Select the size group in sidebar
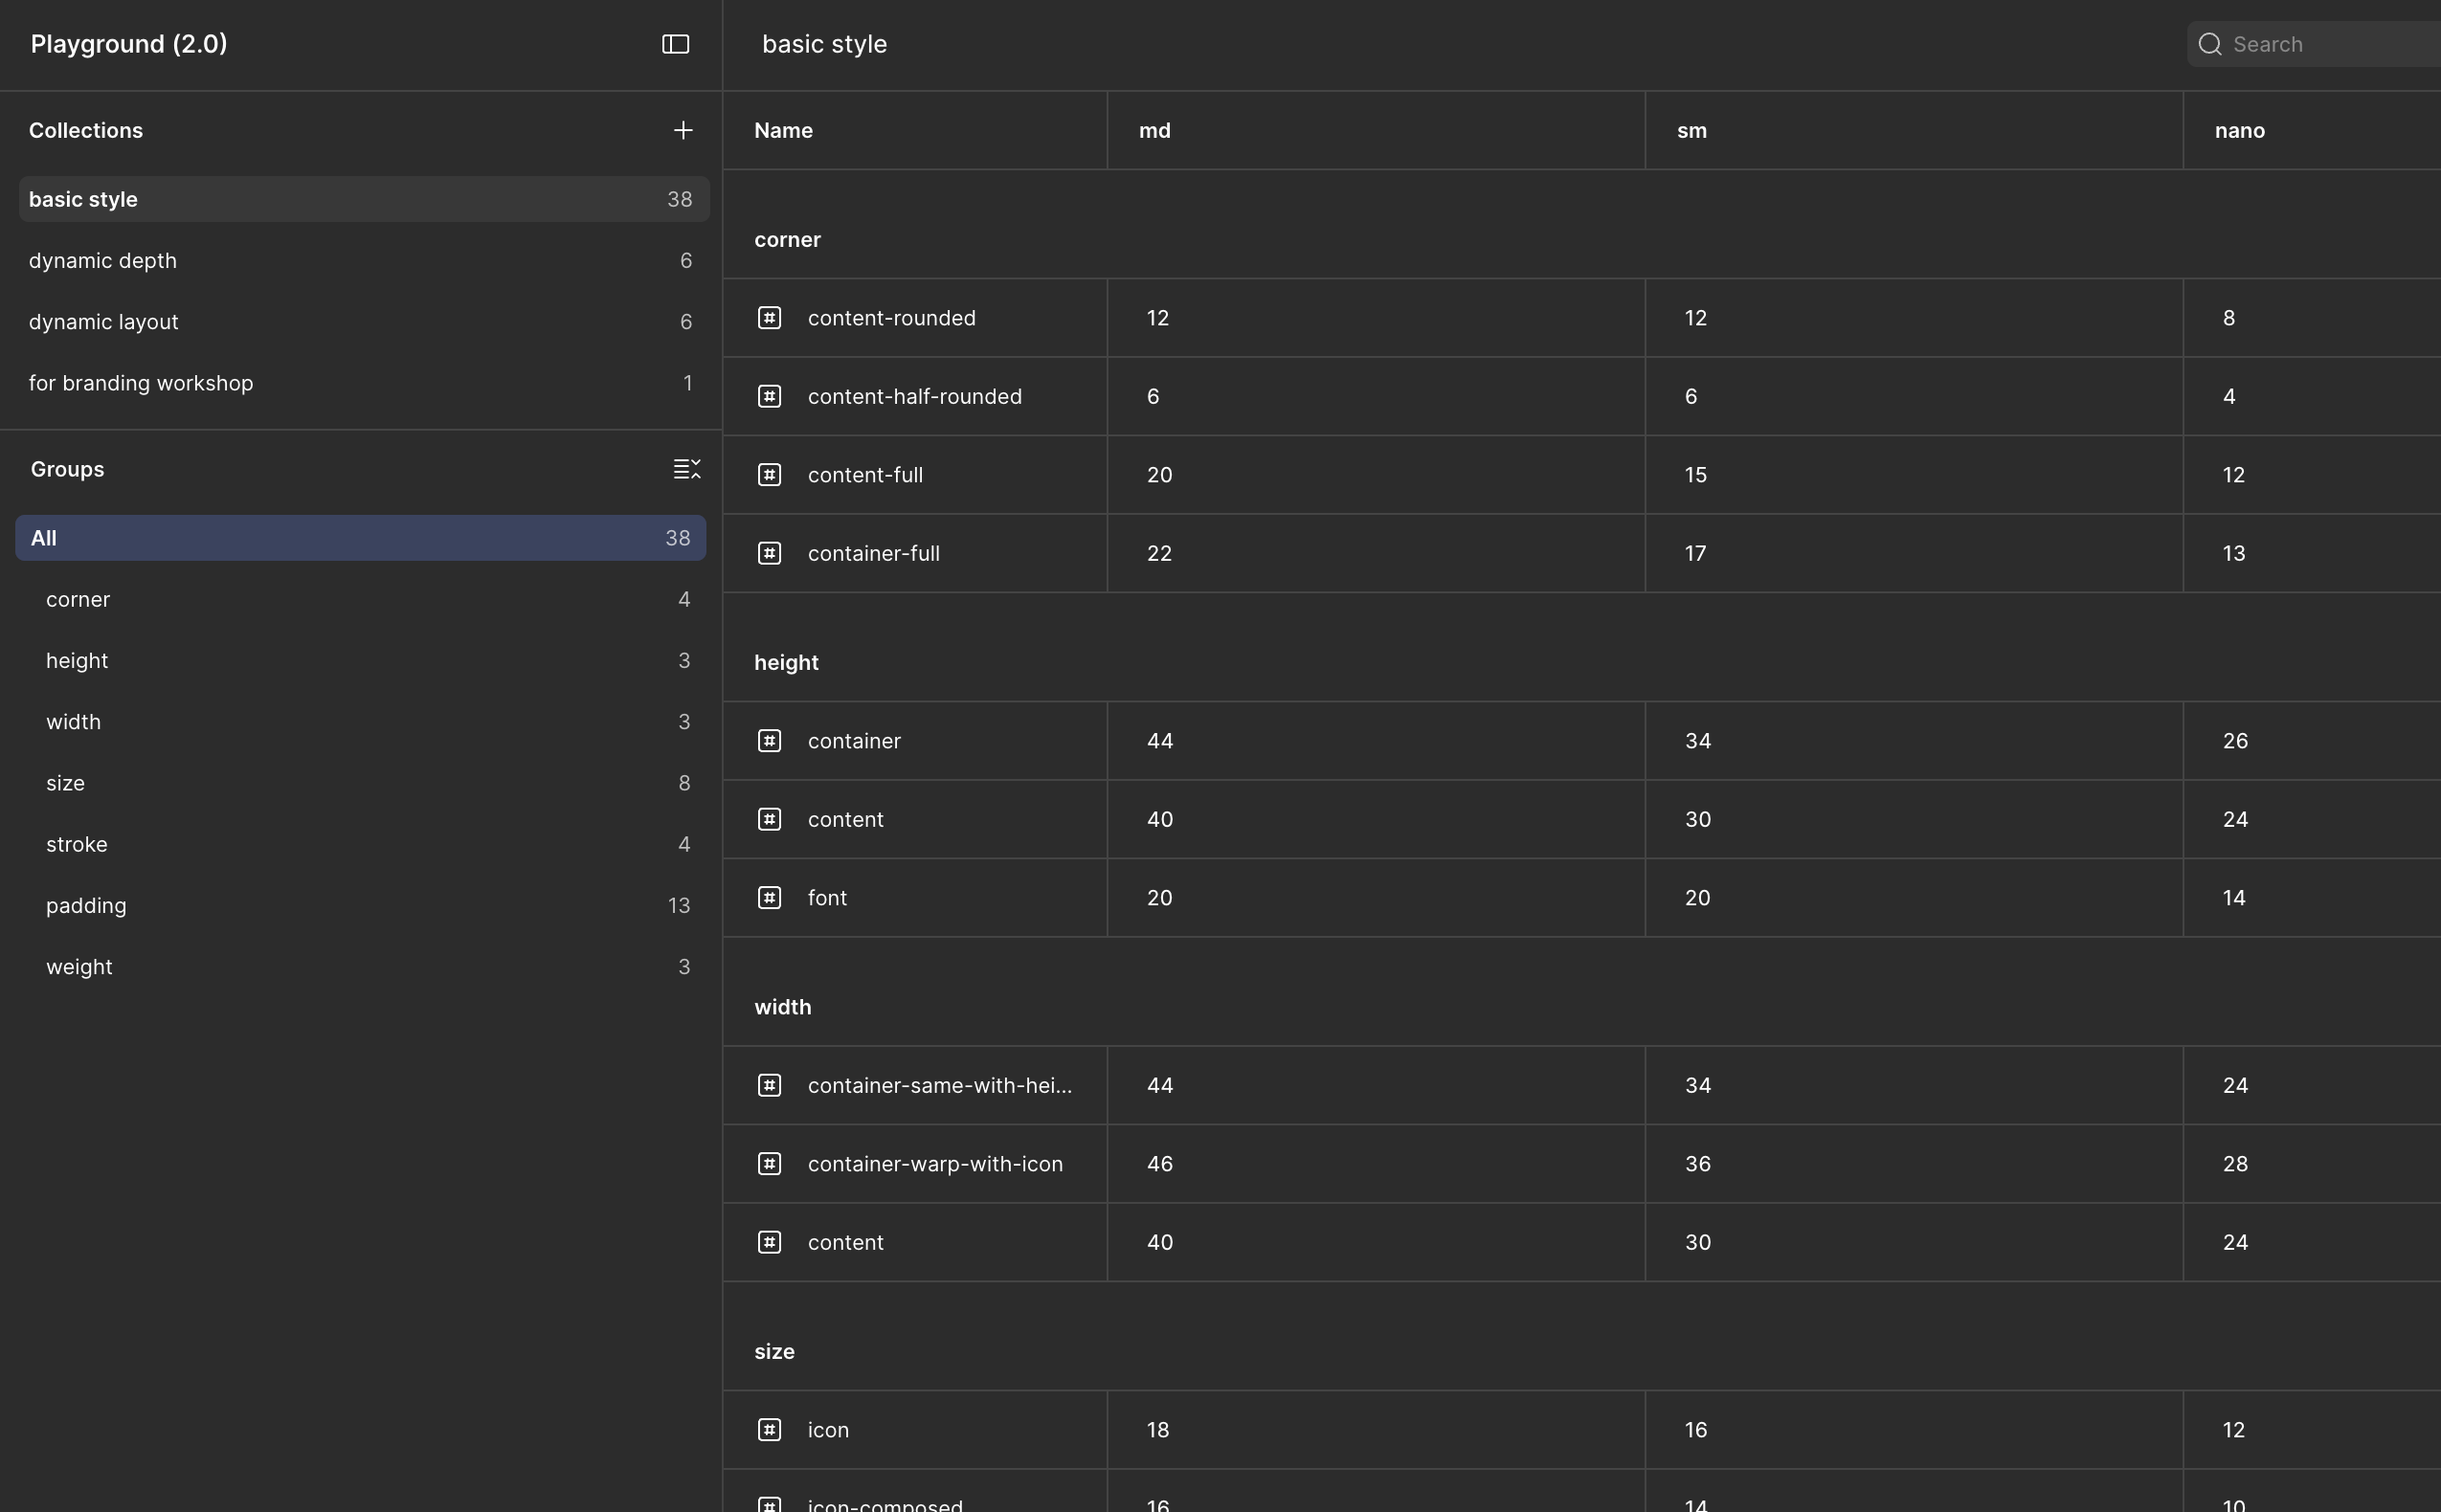 (x=361, y=783)
